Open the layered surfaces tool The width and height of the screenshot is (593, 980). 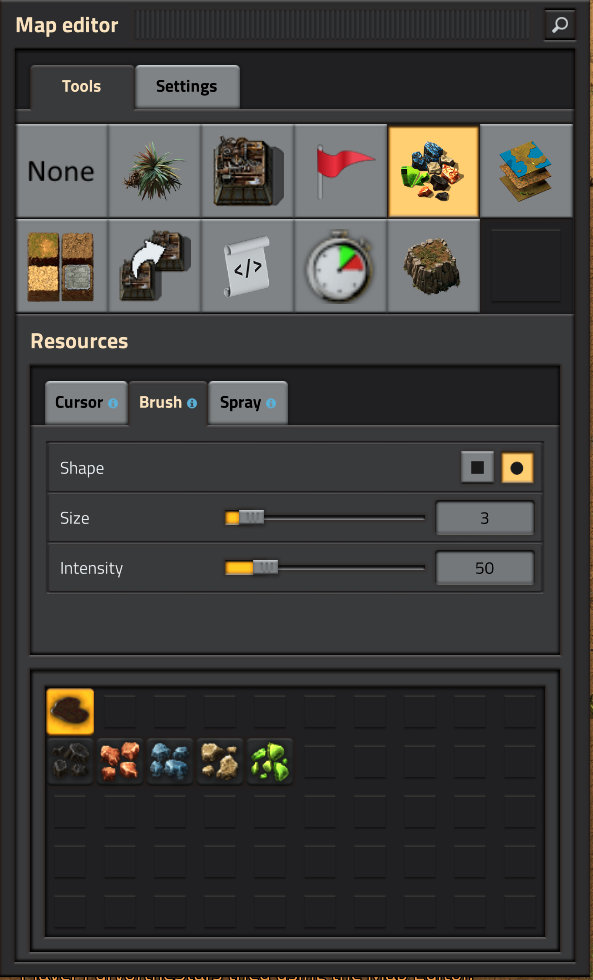tap(526, 171)
